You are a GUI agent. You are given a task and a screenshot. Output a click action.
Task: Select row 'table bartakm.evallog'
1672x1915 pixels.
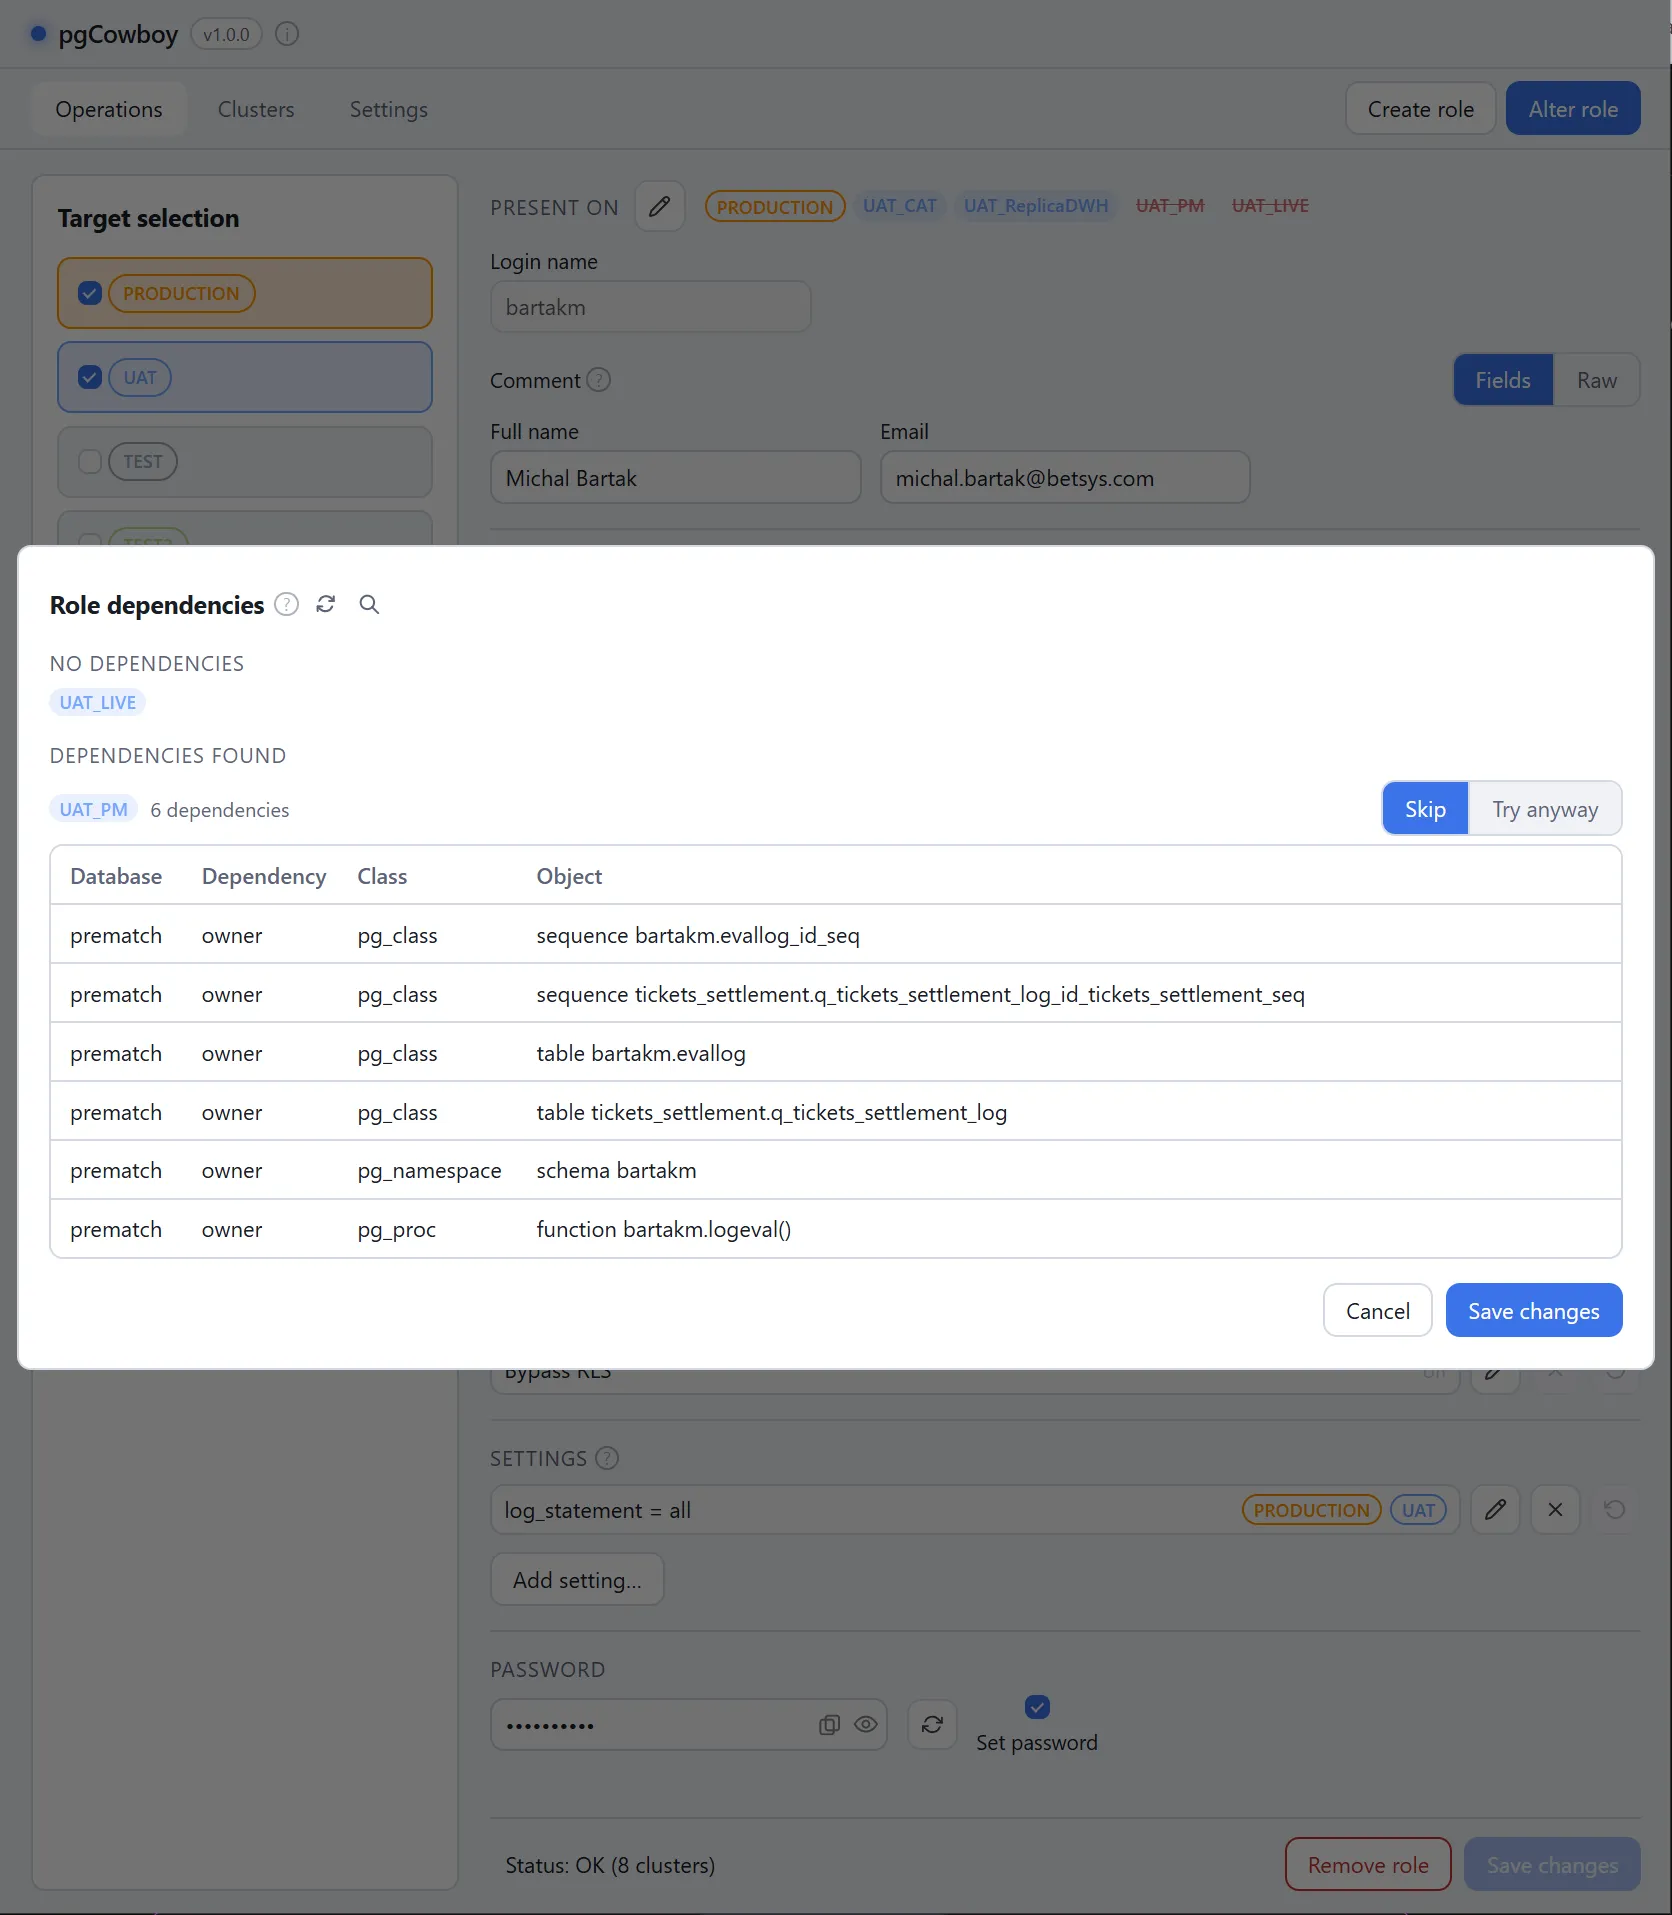836,1053
